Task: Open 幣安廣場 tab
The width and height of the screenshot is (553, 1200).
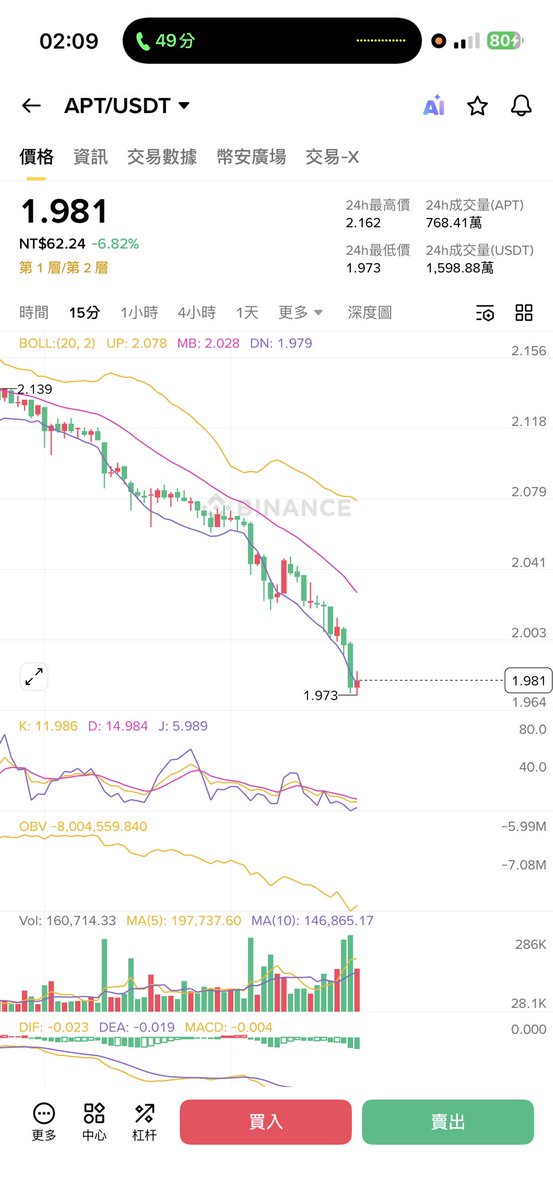Action: click(251, 157)
